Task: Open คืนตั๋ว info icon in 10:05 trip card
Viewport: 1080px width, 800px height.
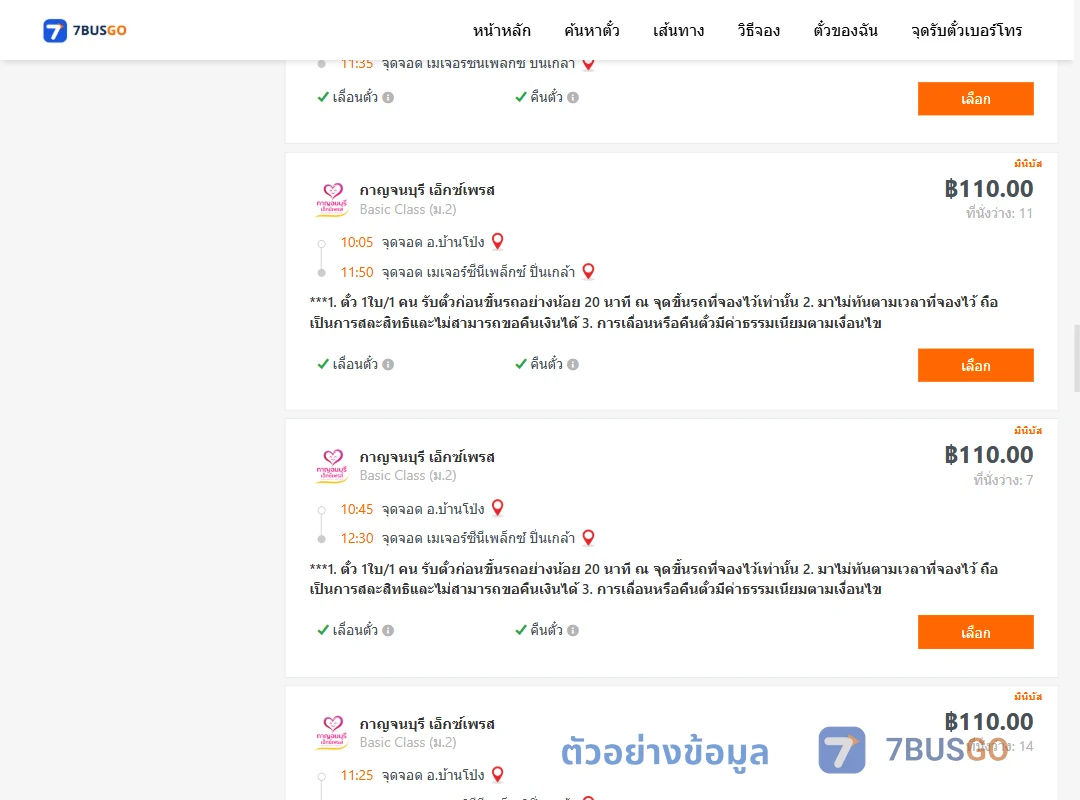Action: pos(573,365)
